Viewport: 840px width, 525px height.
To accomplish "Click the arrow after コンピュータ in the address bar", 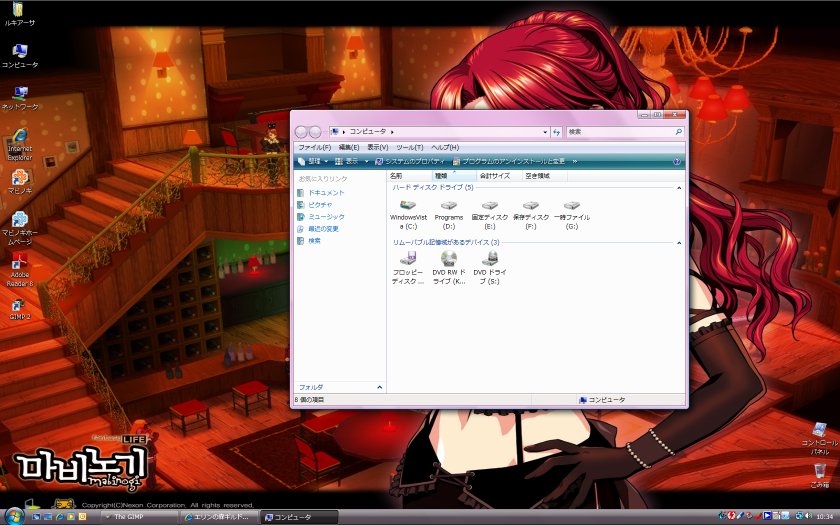I will [x=392, y=132].
